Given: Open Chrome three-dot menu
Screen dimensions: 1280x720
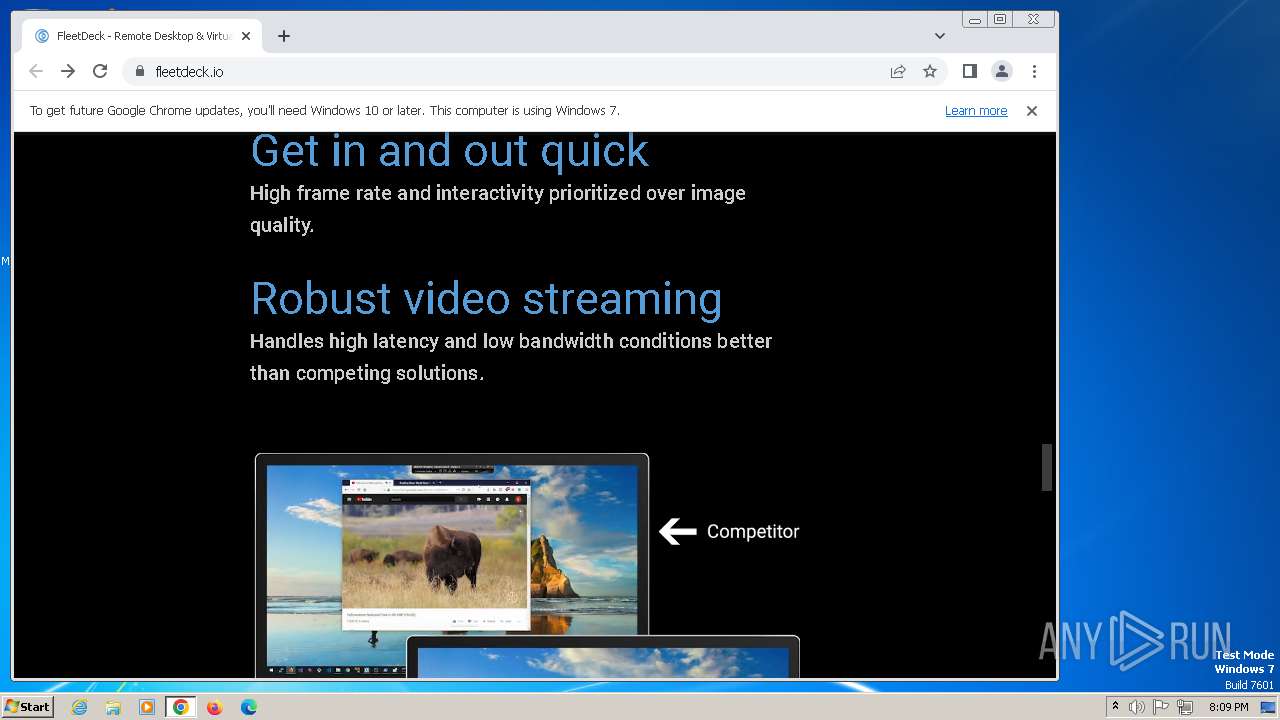Looking at the screenshot, I should point(1034,71).
